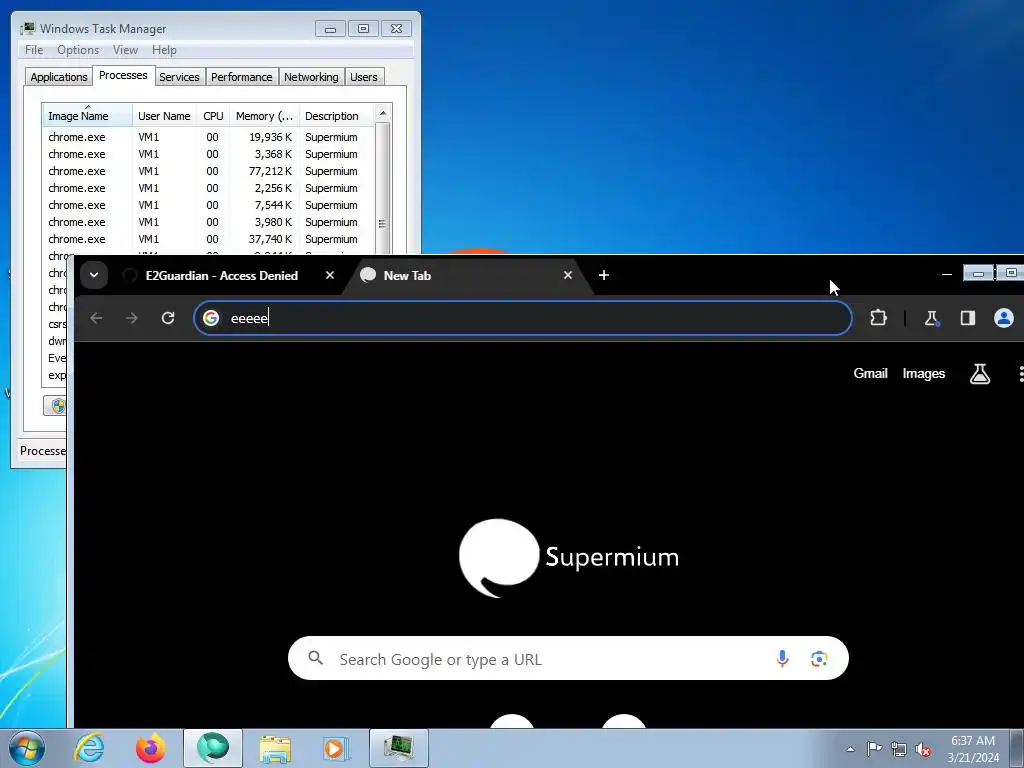1024x768 pixels.
Task: Click the taskbar clock
Action: tap(973, 749)
